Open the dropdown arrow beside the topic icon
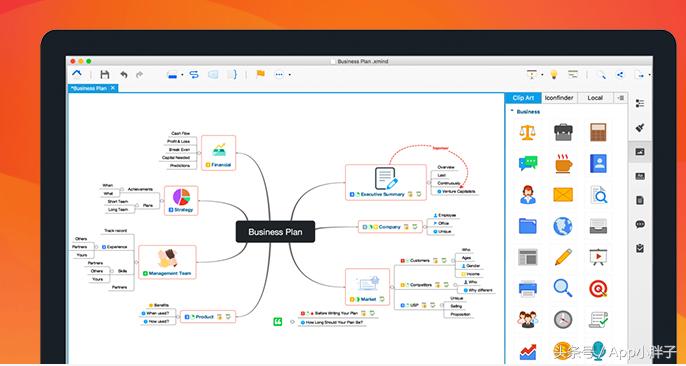 182,75
